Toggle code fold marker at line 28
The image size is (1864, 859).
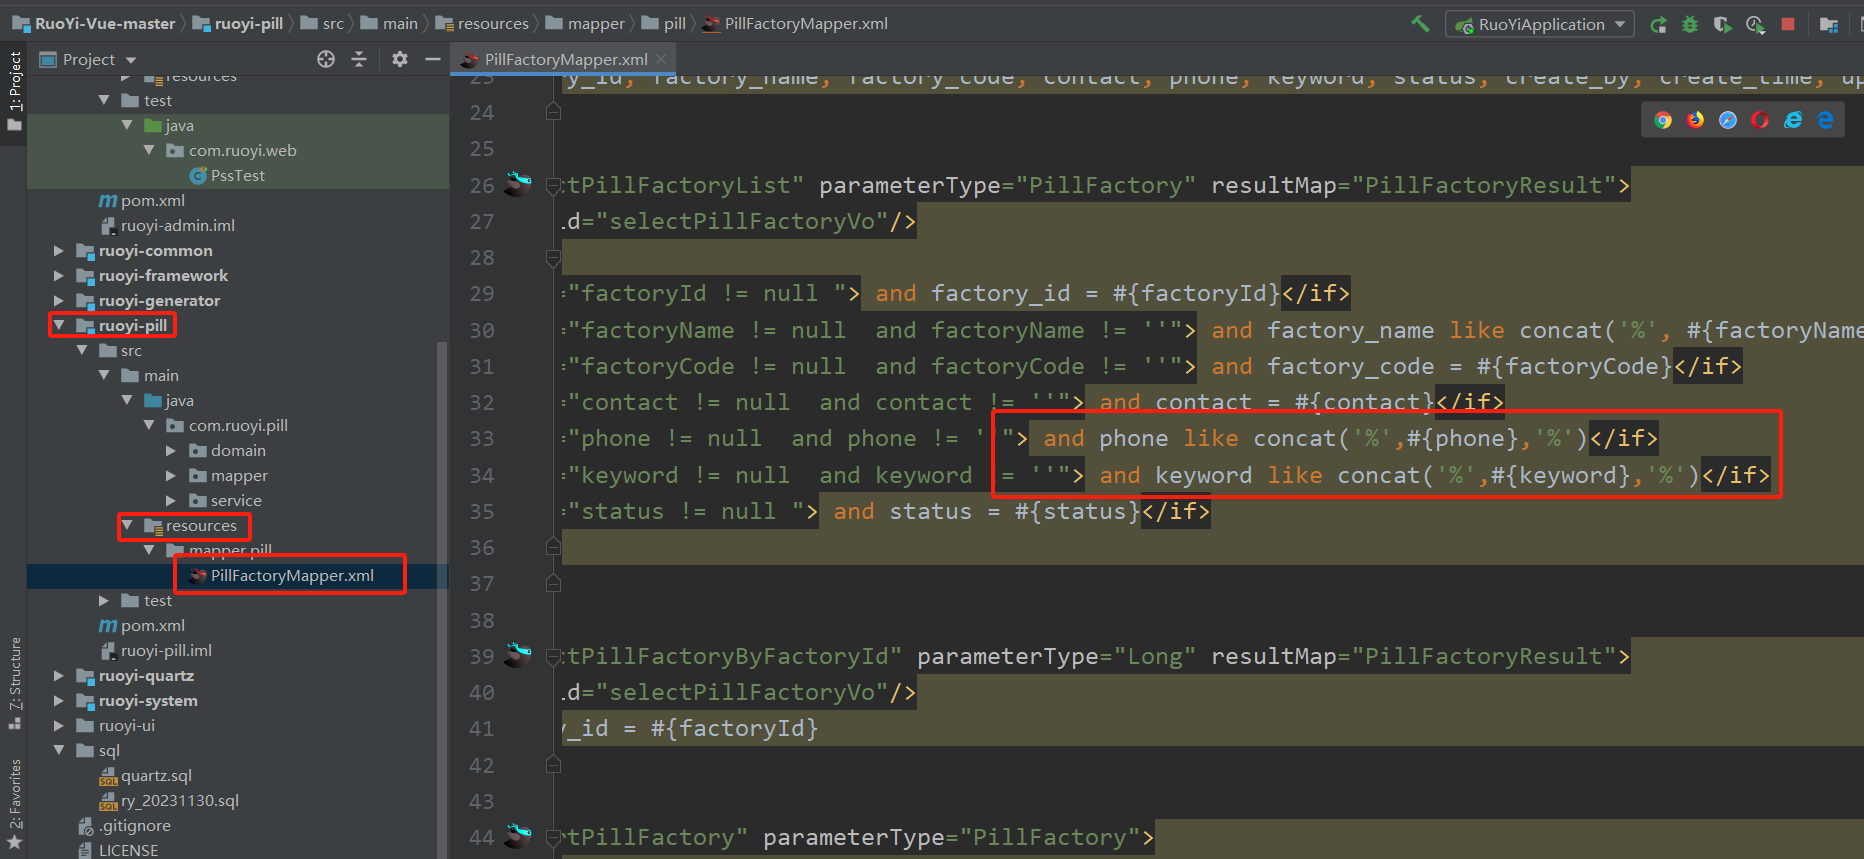point(553,258)
